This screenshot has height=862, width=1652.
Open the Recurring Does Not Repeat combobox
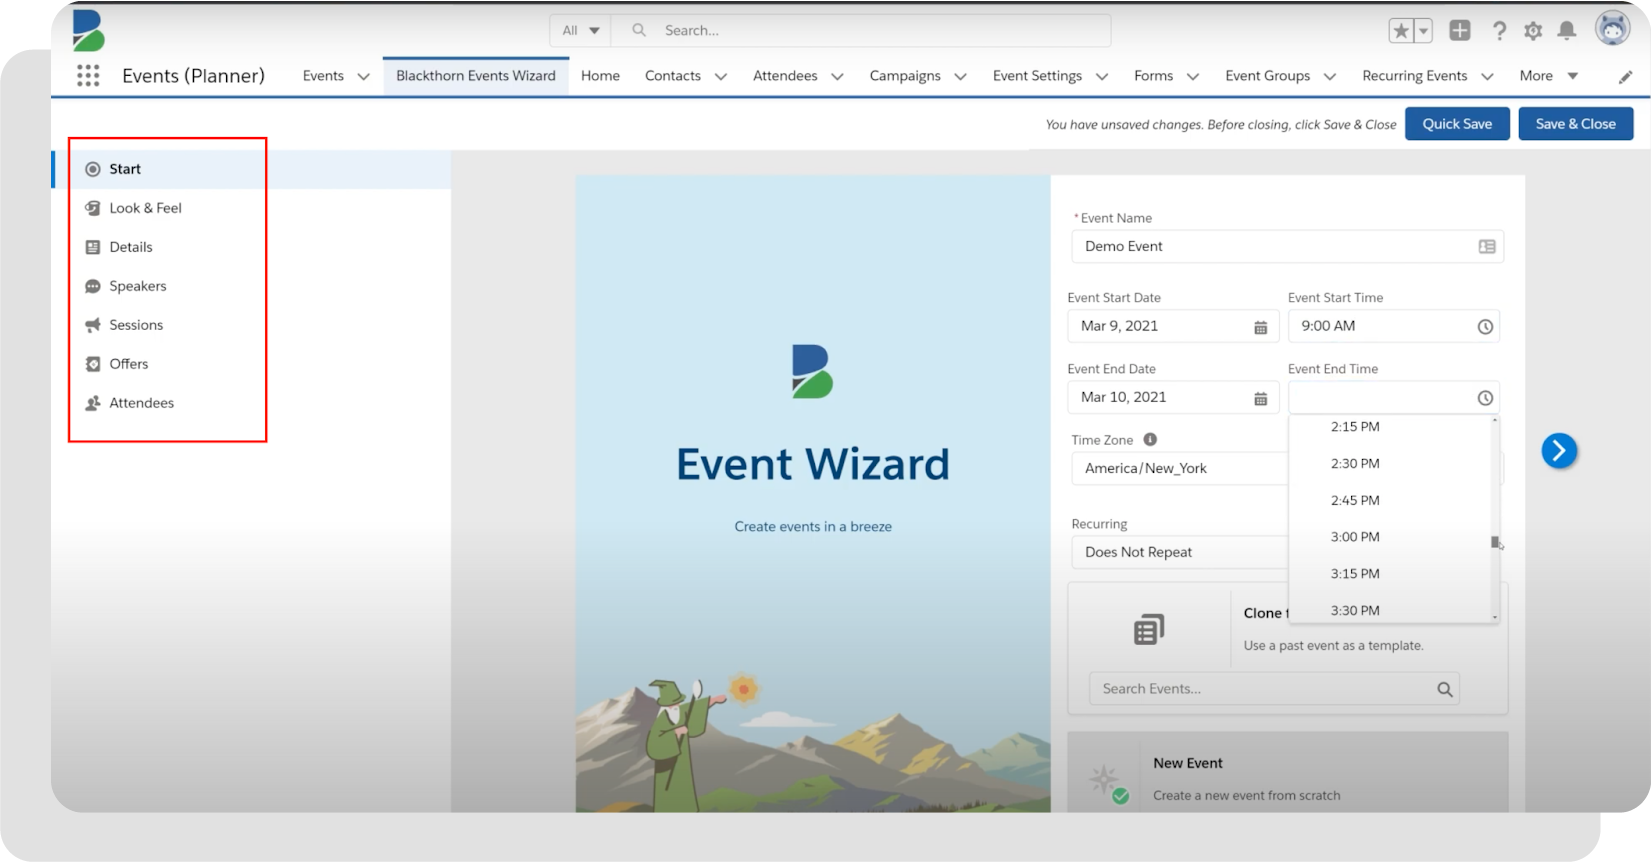(1180, 552)
